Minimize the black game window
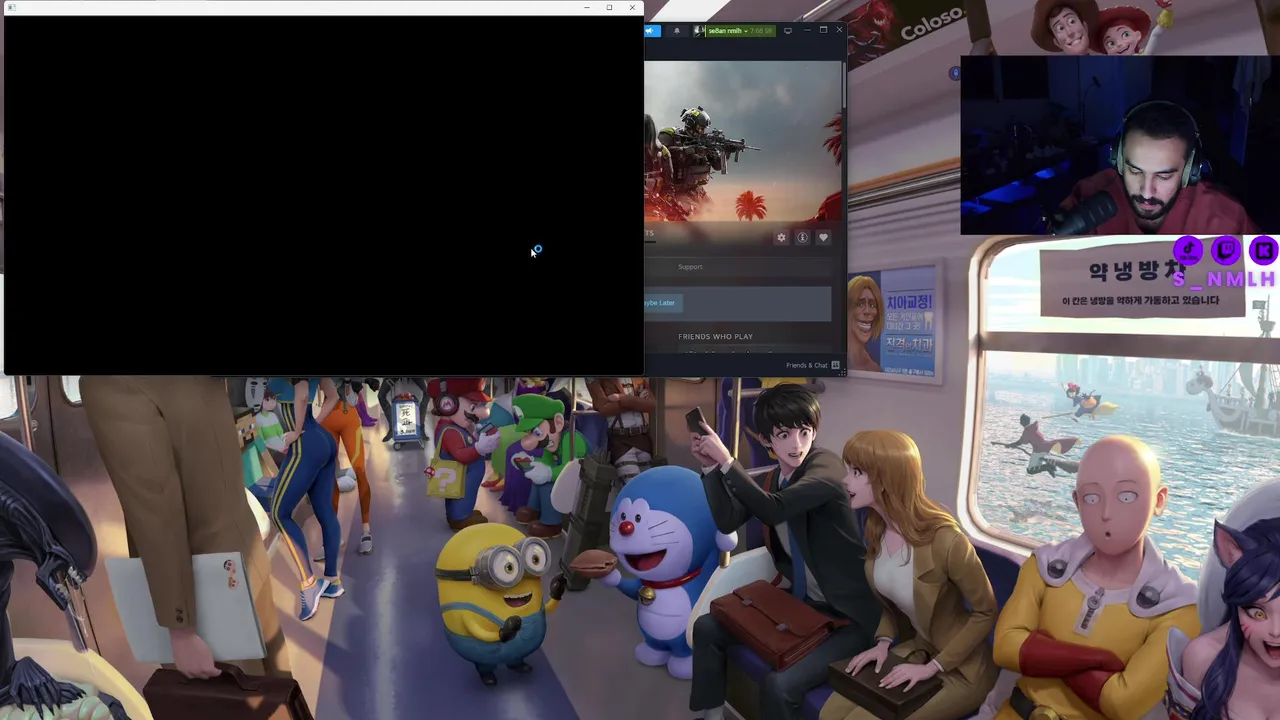The image size is (1280, 720). (586, 8)
